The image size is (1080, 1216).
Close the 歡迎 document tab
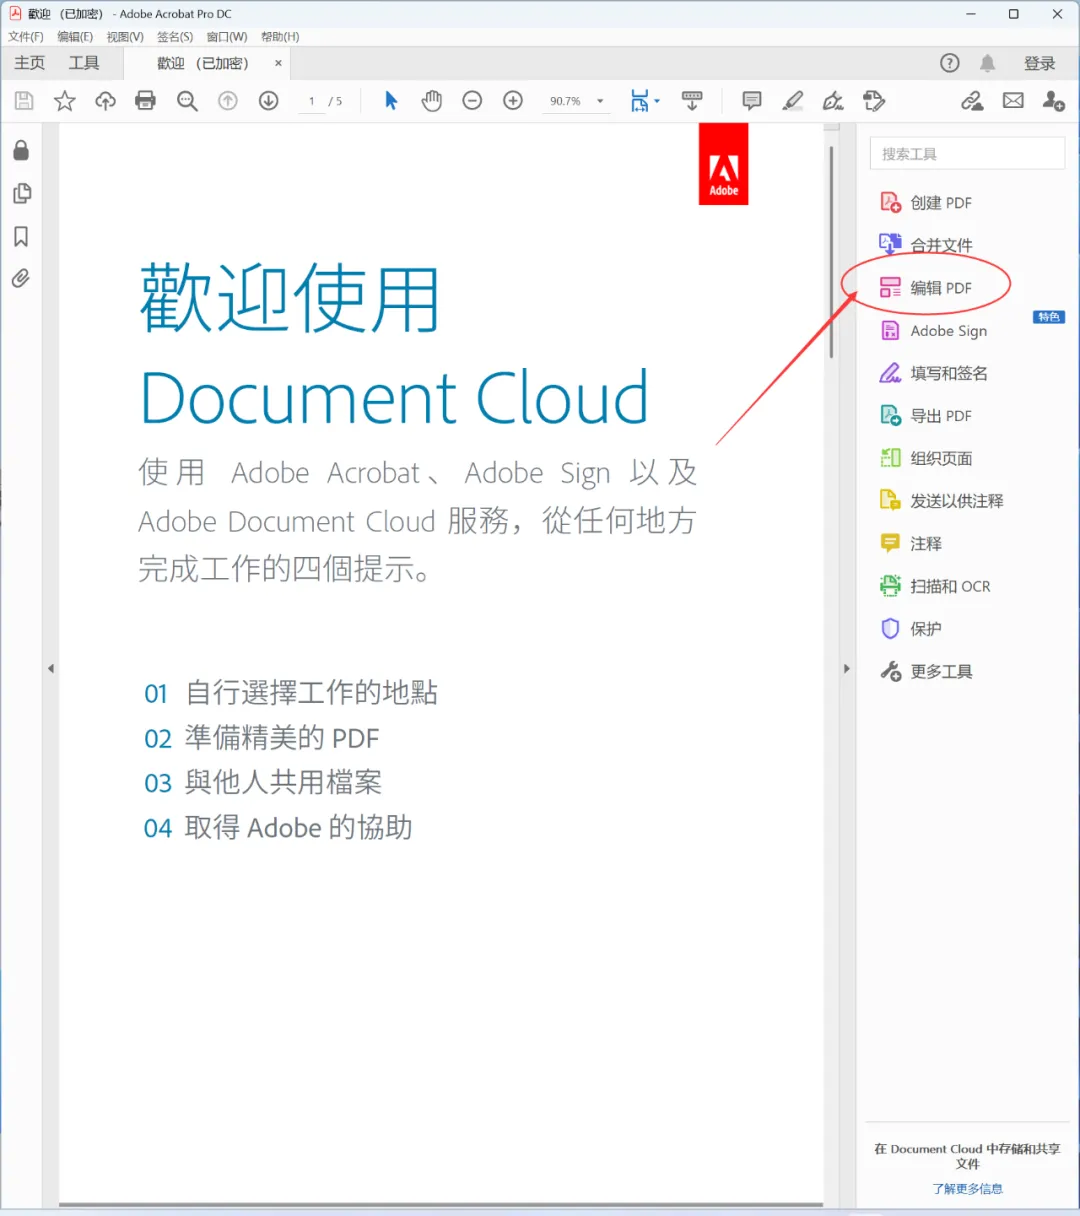[x=278, y=63]
